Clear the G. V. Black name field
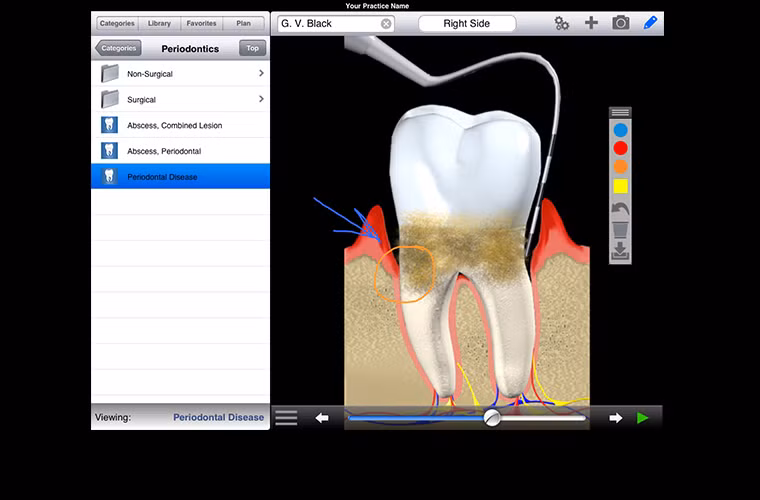 pyautogui.click(x=386, y=23)
